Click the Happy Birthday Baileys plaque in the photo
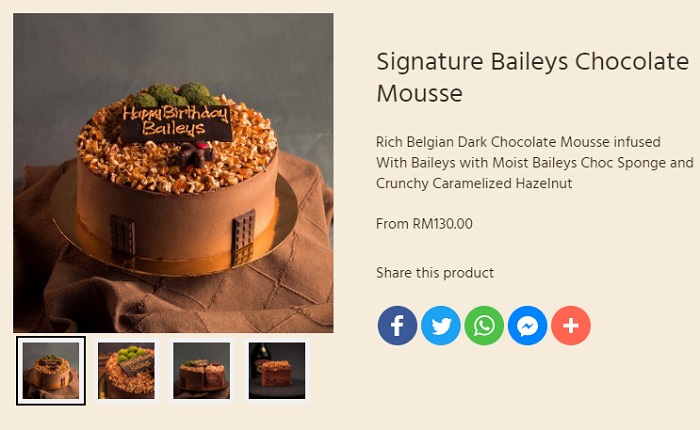The image size is (700, 430). pos(176,123)
